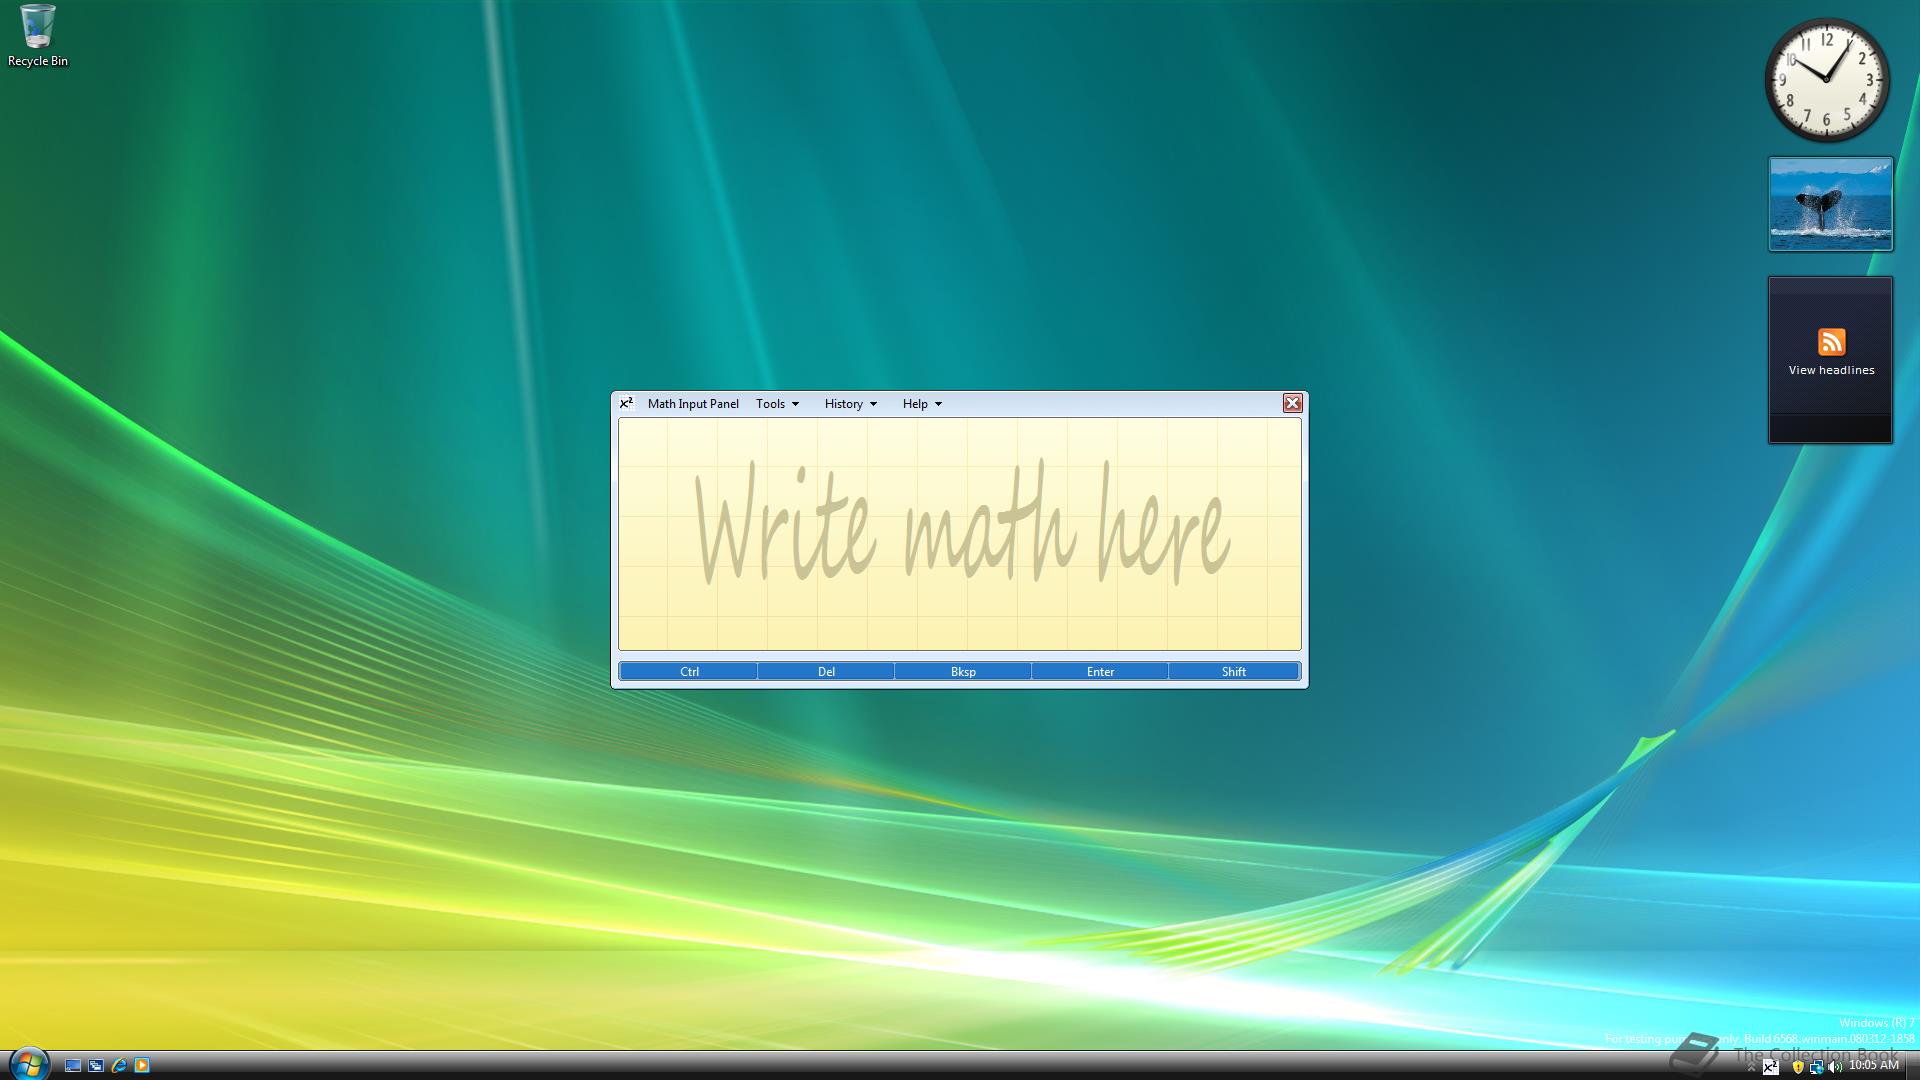Image resolution: width=1920 pixels, height=1080 pixels.
Task: Open the Recycle Bin desktop icon
Action: pos(37,36)
